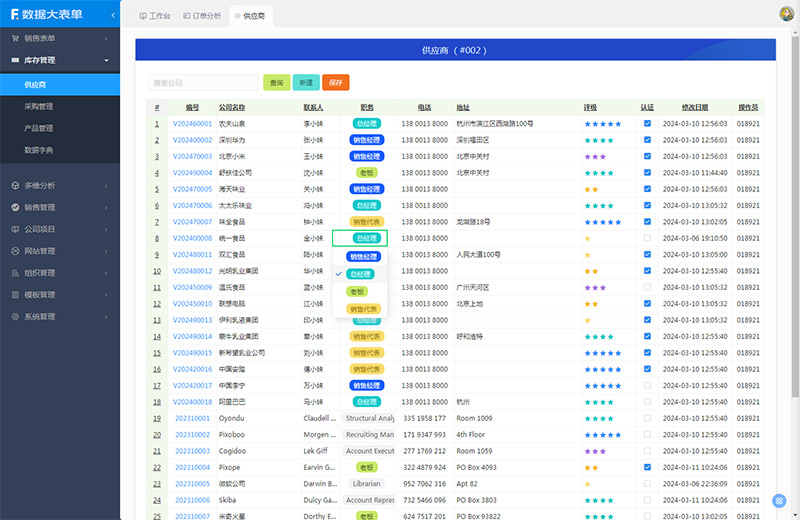Open the 职务 dropdown for 阿里巴巴

click(366, 402)
